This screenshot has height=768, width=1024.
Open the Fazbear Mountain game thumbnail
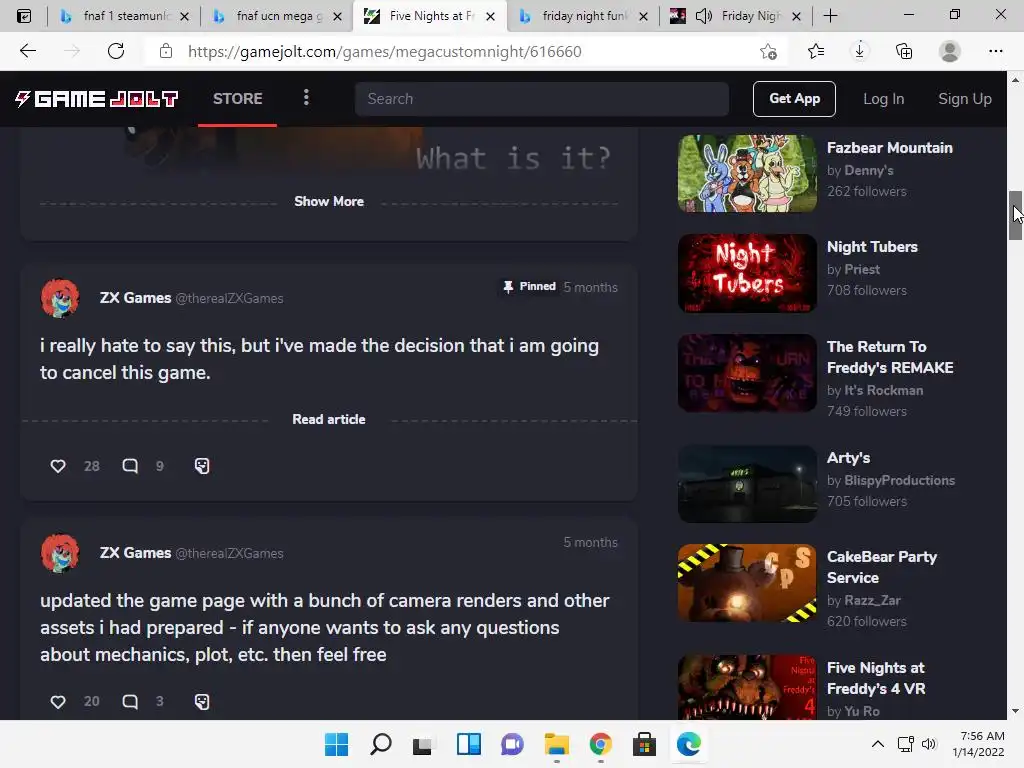click(747, 173)
